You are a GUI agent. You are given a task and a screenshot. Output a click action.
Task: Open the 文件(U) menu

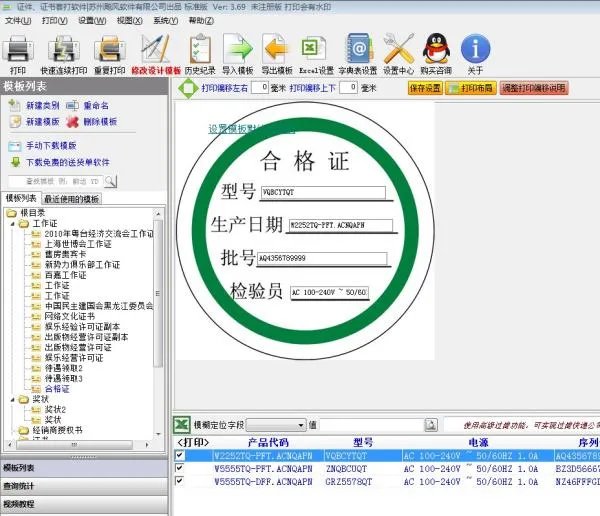pyautogui.click(x=18, y=21)
